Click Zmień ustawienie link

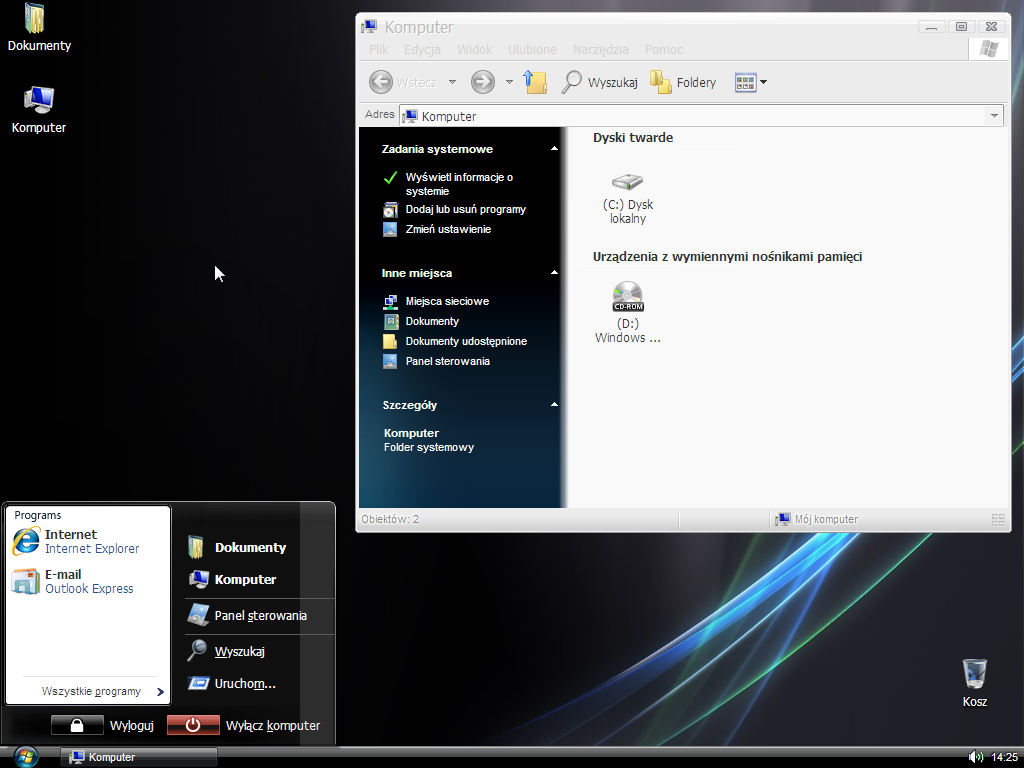tap(448, 229)
